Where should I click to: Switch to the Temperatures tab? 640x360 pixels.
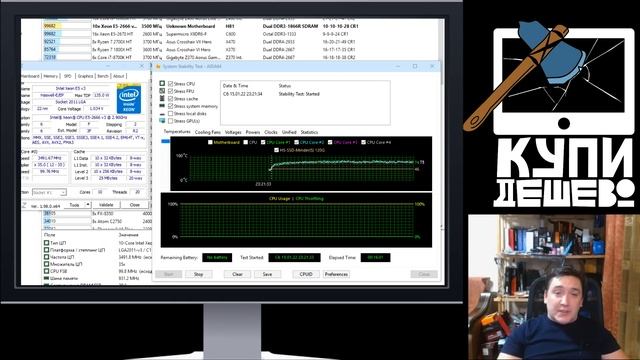coord(177,132)
